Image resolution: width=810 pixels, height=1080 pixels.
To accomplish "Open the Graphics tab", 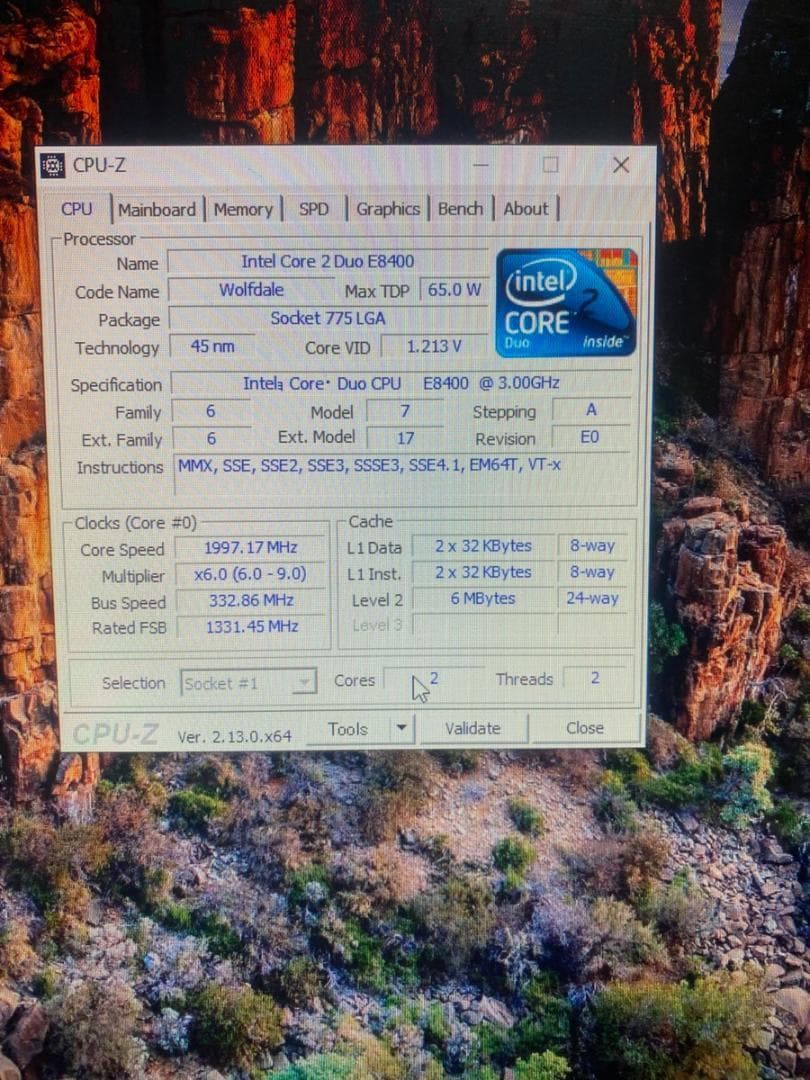I will click(388, 209).
